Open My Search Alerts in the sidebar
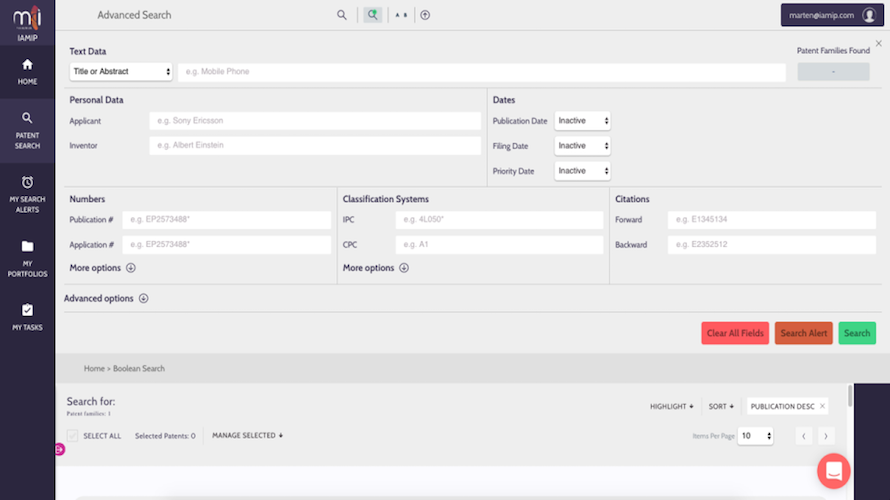The height and width of the screenshot is (500, 890). [27, 189]
